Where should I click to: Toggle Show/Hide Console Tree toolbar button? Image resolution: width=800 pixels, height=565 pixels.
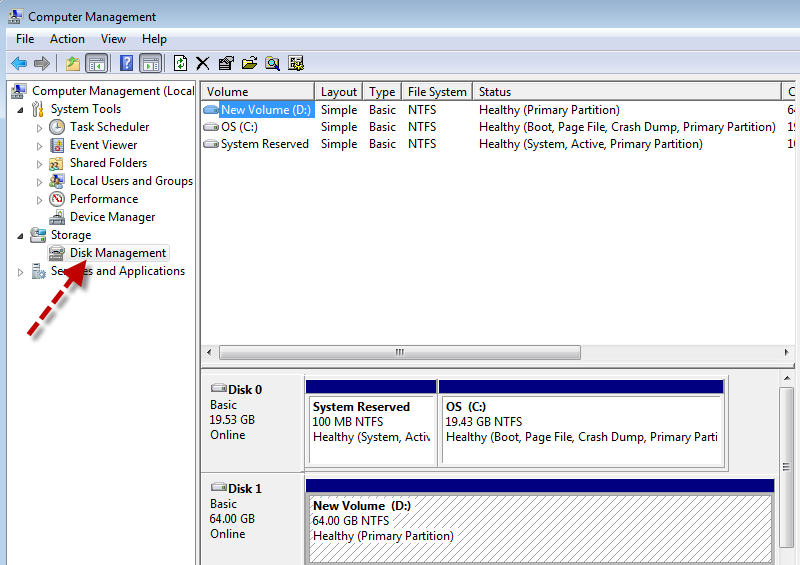97,63
